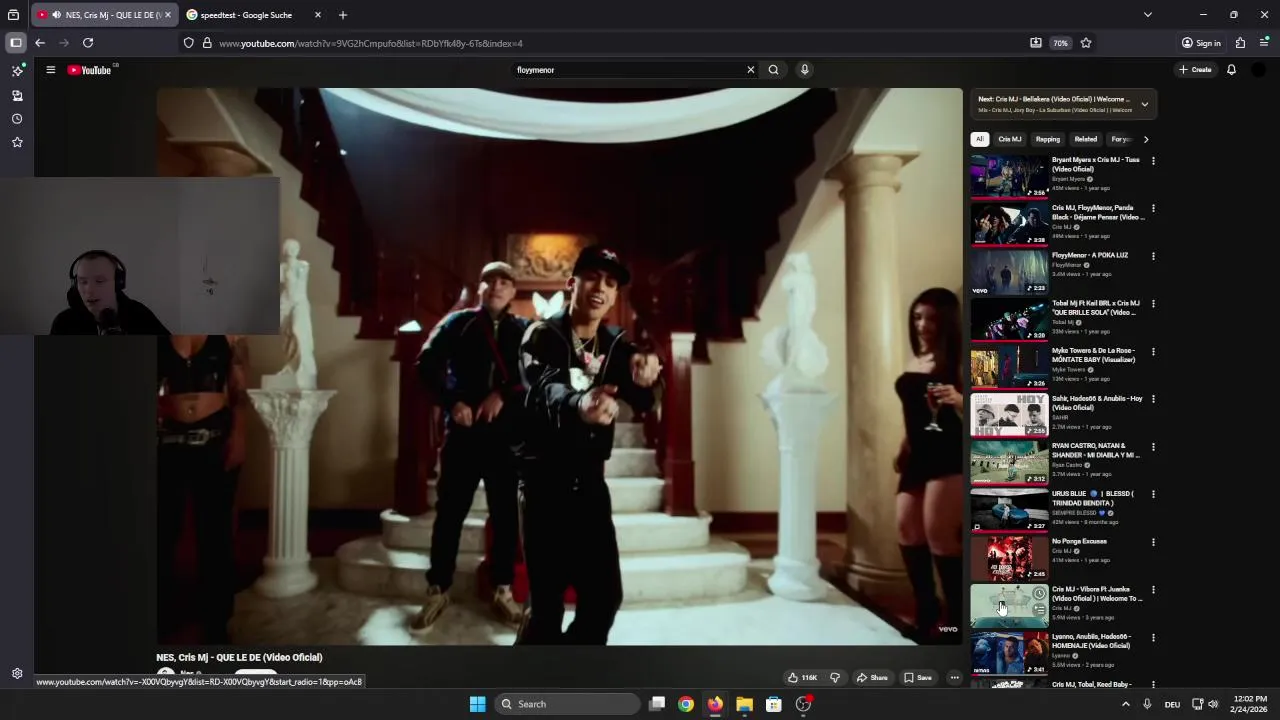Viewport: 1280px width, 720px height.
Task: Open options for MÓNTATE BABY video
Action: [x=1153, y=352]
